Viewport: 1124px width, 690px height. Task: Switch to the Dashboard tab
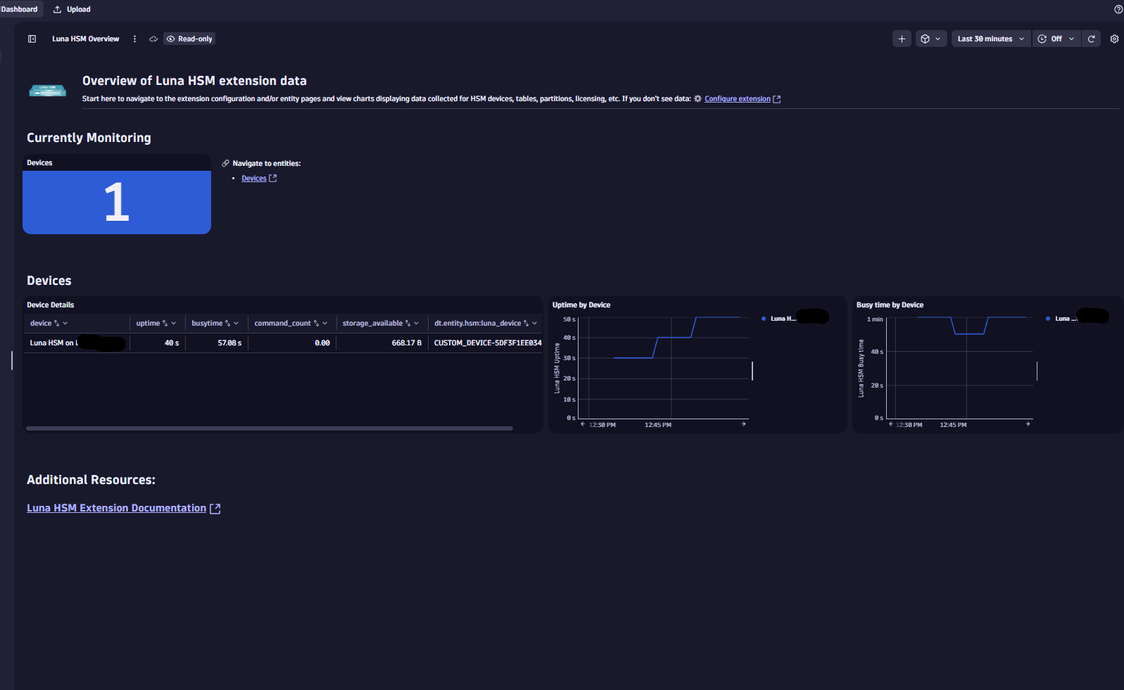19,9
